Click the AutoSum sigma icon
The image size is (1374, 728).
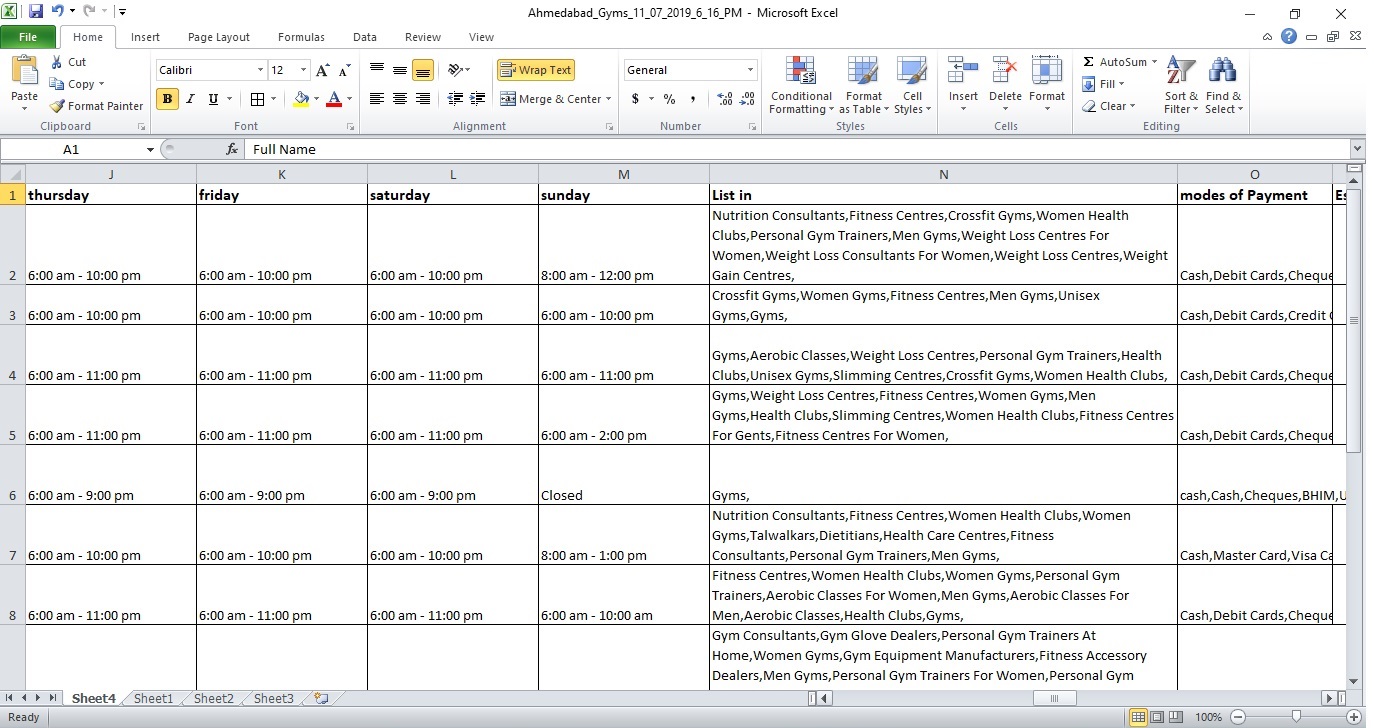(x=1089, y=62)
